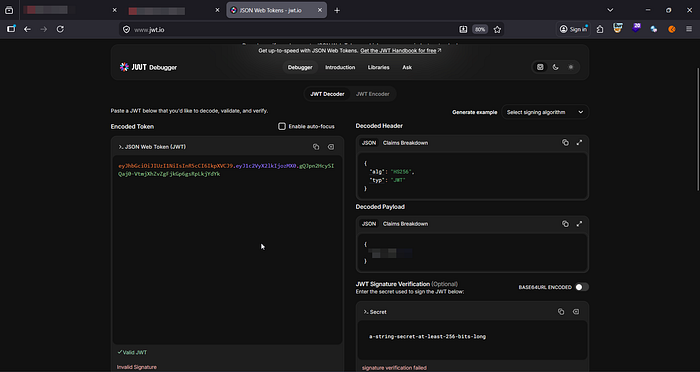The height and width of the screenshot is (372, 700).
Task: Select the Debugger nav item
Action: [x=300, y=67]
